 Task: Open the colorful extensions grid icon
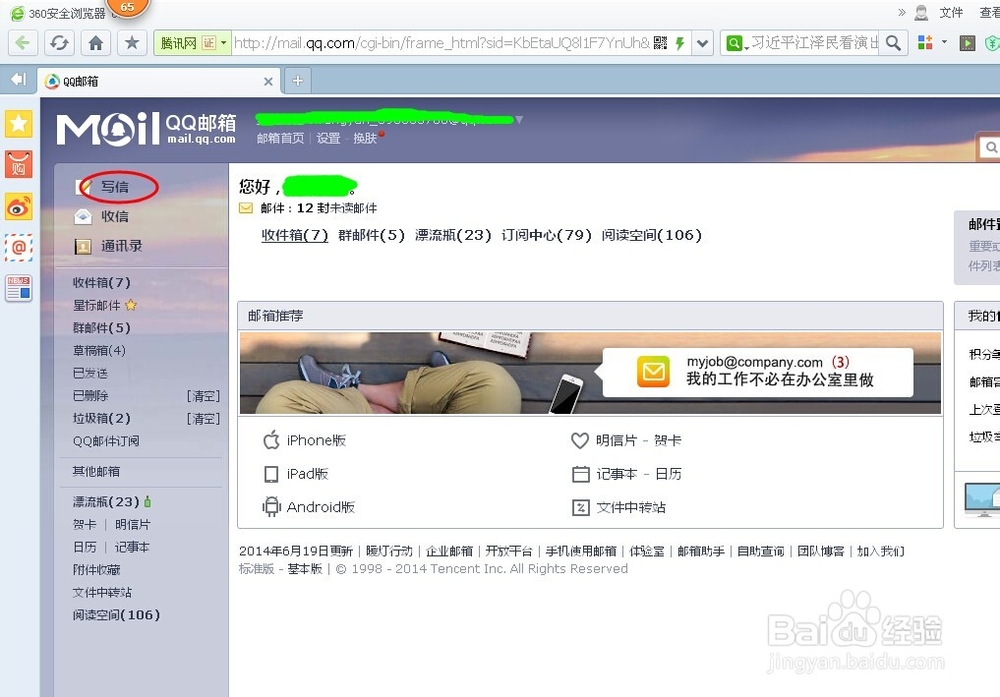click(x=925, y=42)
